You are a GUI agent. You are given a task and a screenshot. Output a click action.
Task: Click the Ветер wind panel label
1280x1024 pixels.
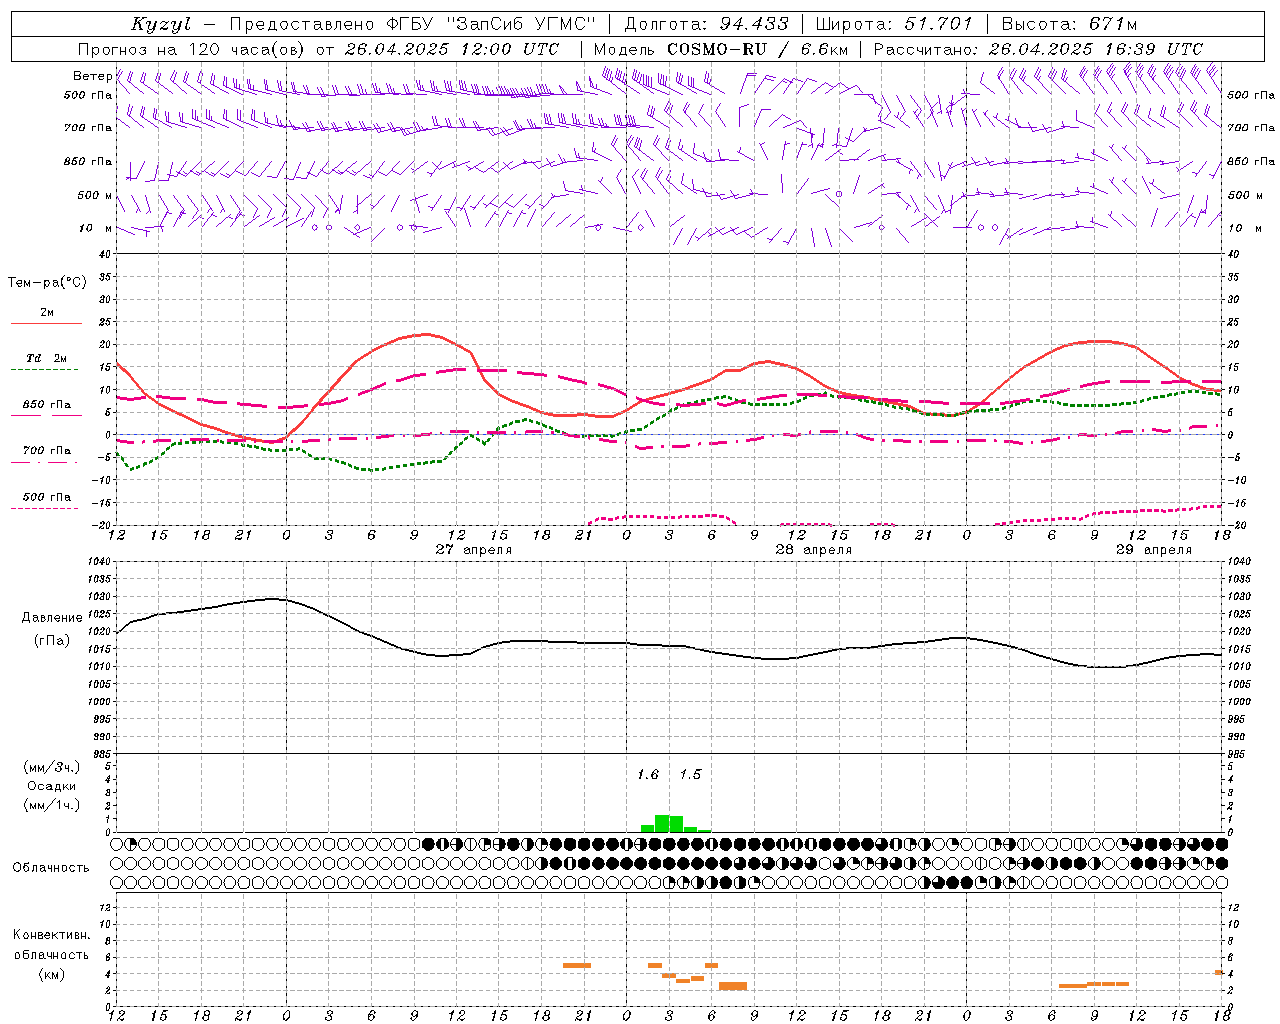(x=92, y=76)
